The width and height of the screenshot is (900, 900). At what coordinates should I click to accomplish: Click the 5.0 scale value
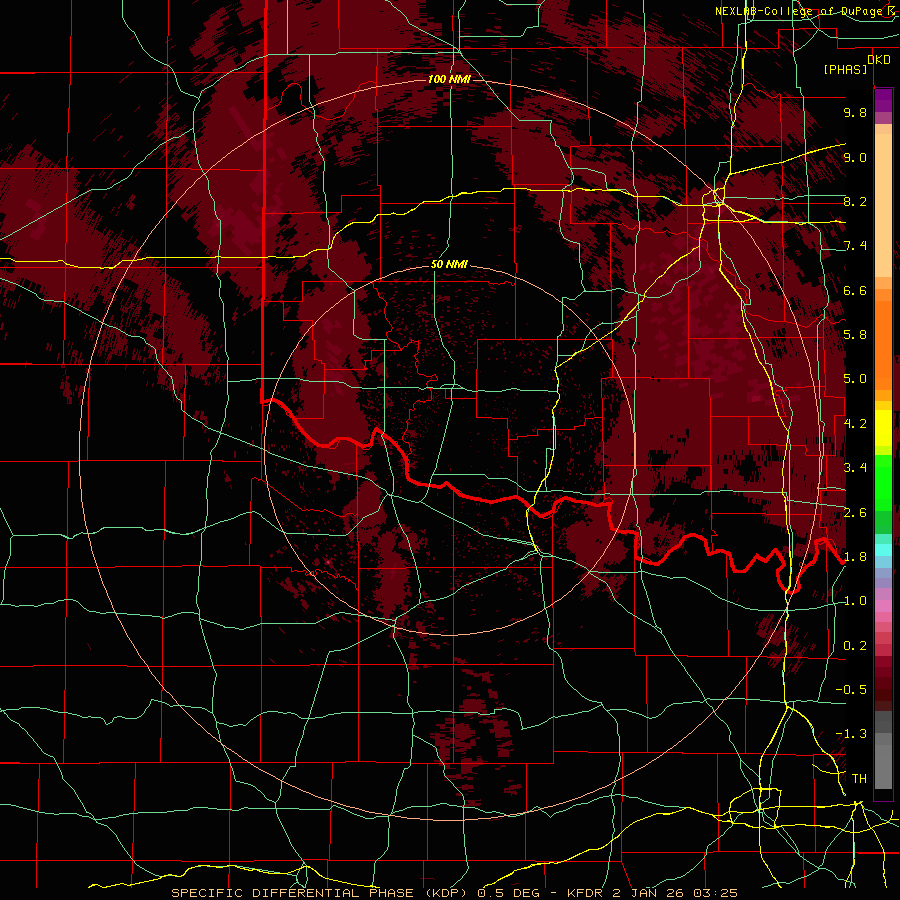pyautogui.click(x=855, y=379)
